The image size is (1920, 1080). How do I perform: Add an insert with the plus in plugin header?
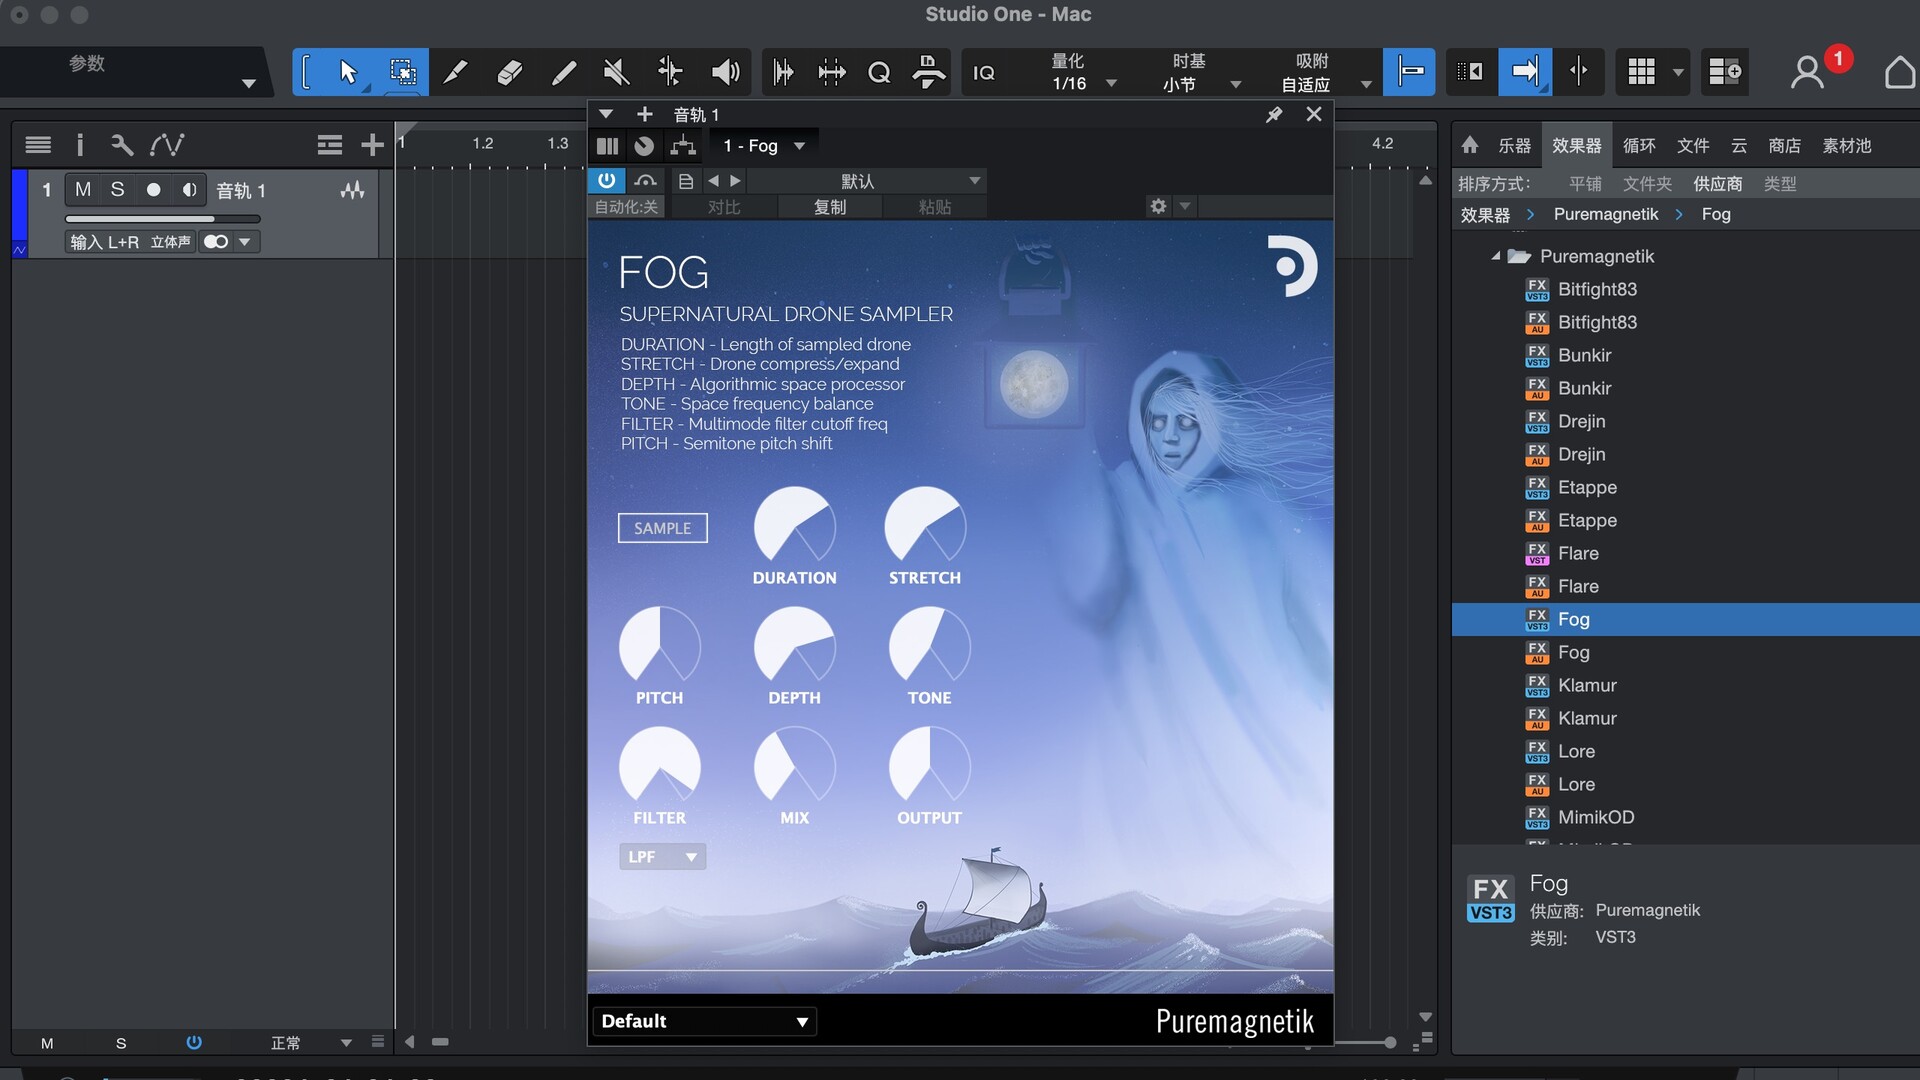[x=644, y=114]
